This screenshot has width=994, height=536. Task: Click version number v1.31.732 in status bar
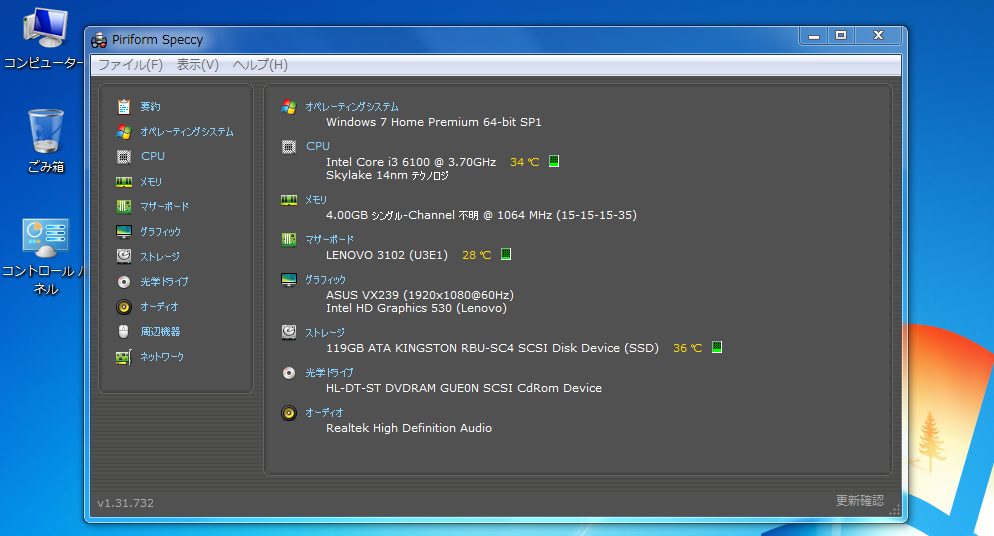pyautogui.click(x=126, y=503)
